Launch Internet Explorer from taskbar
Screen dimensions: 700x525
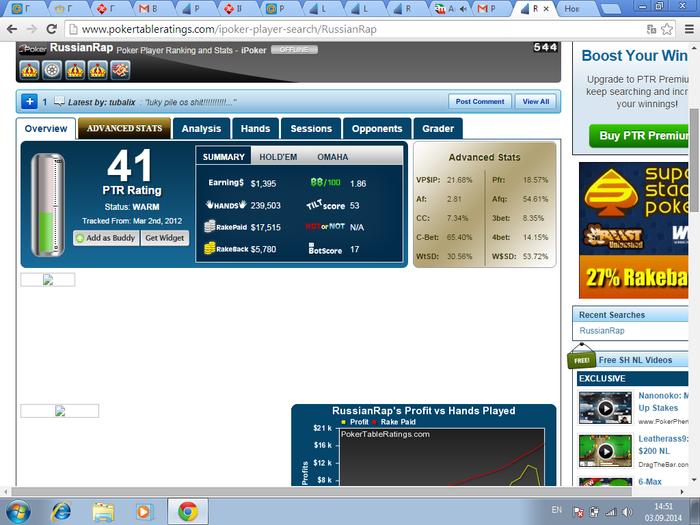click(x=61, y=512)
